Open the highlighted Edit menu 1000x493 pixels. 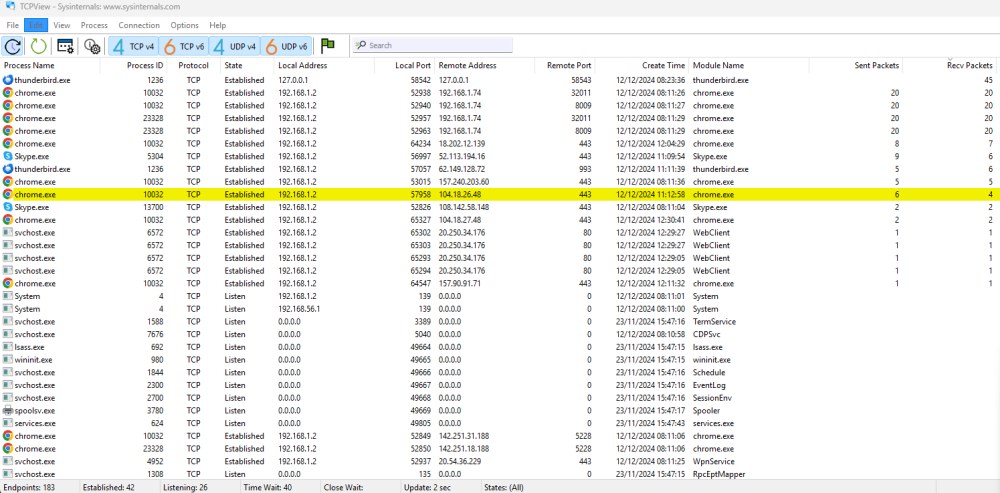36,26
